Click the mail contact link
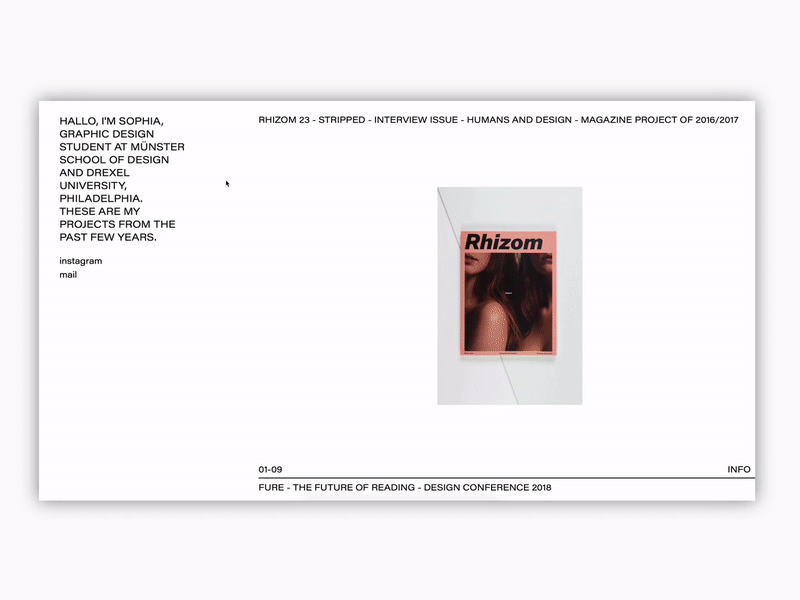The height and width of the screenshot is (600, 800). coord(67,275)
